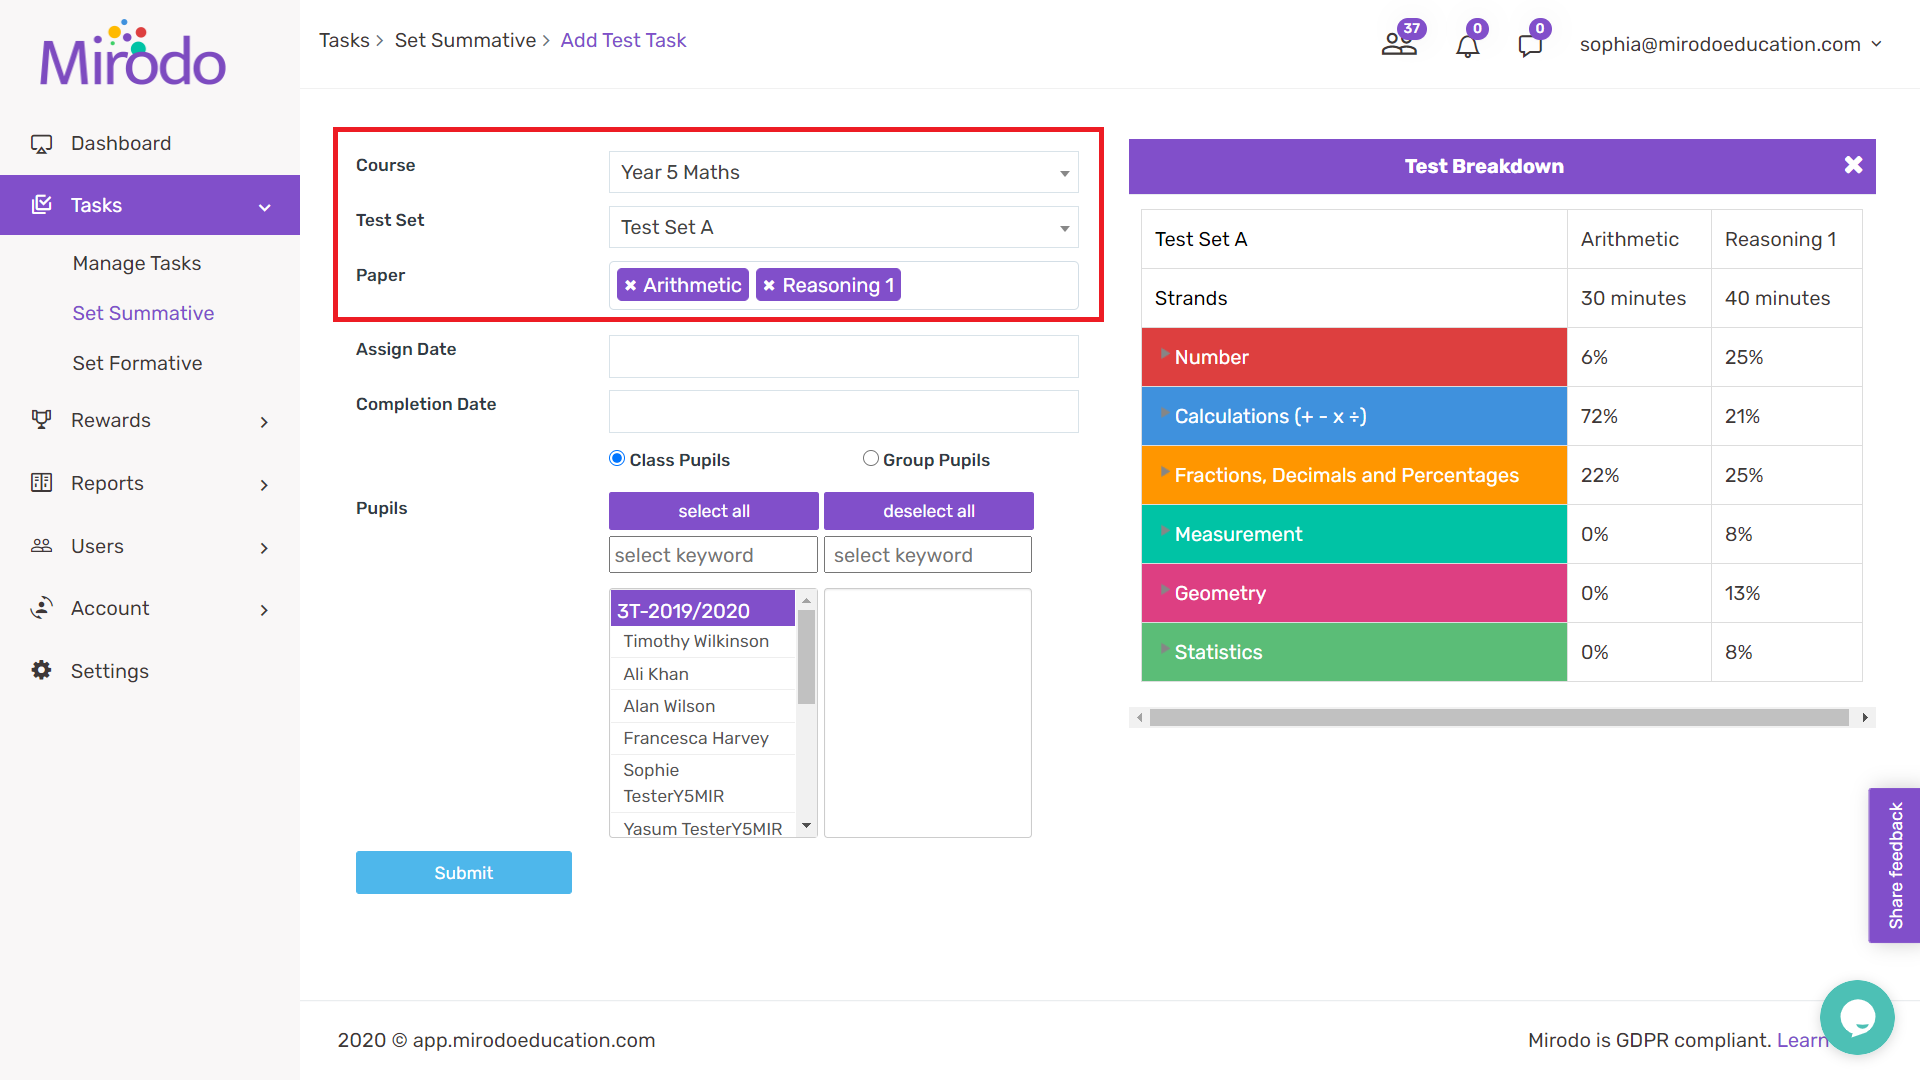
Task: Select the Class Pupils radio button
Action: point(617,458)
